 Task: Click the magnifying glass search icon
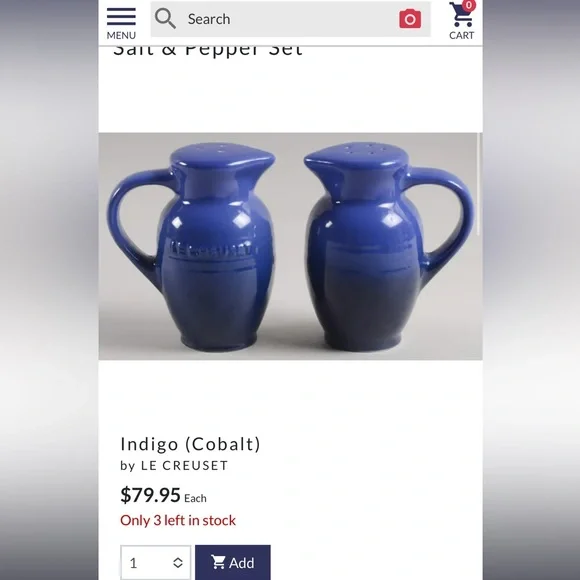165,19
